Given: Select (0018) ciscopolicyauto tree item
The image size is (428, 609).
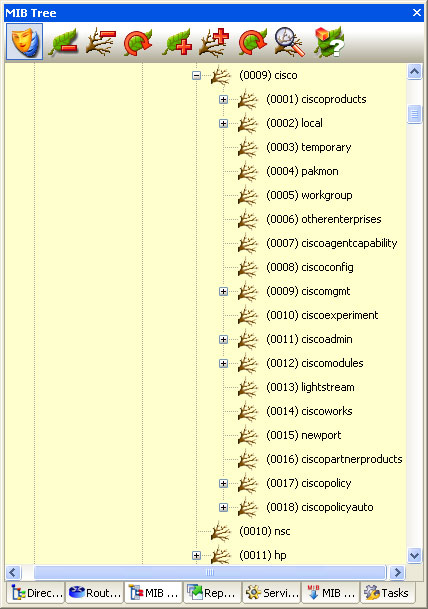Looking at the screenshot, I should [320, 508].
